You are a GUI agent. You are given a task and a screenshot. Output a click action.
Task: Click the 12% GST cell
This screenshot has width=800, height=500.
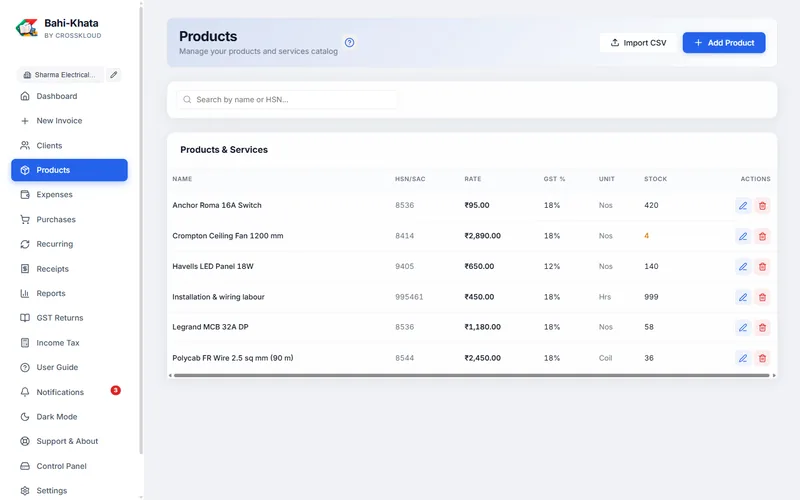point(552,266)
